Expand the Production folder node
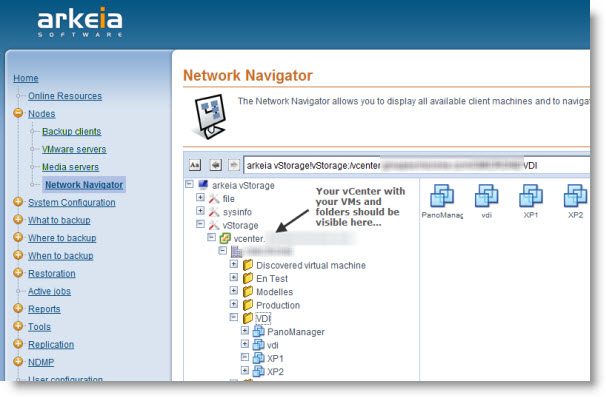606x397 pixels. click(233, 304)
